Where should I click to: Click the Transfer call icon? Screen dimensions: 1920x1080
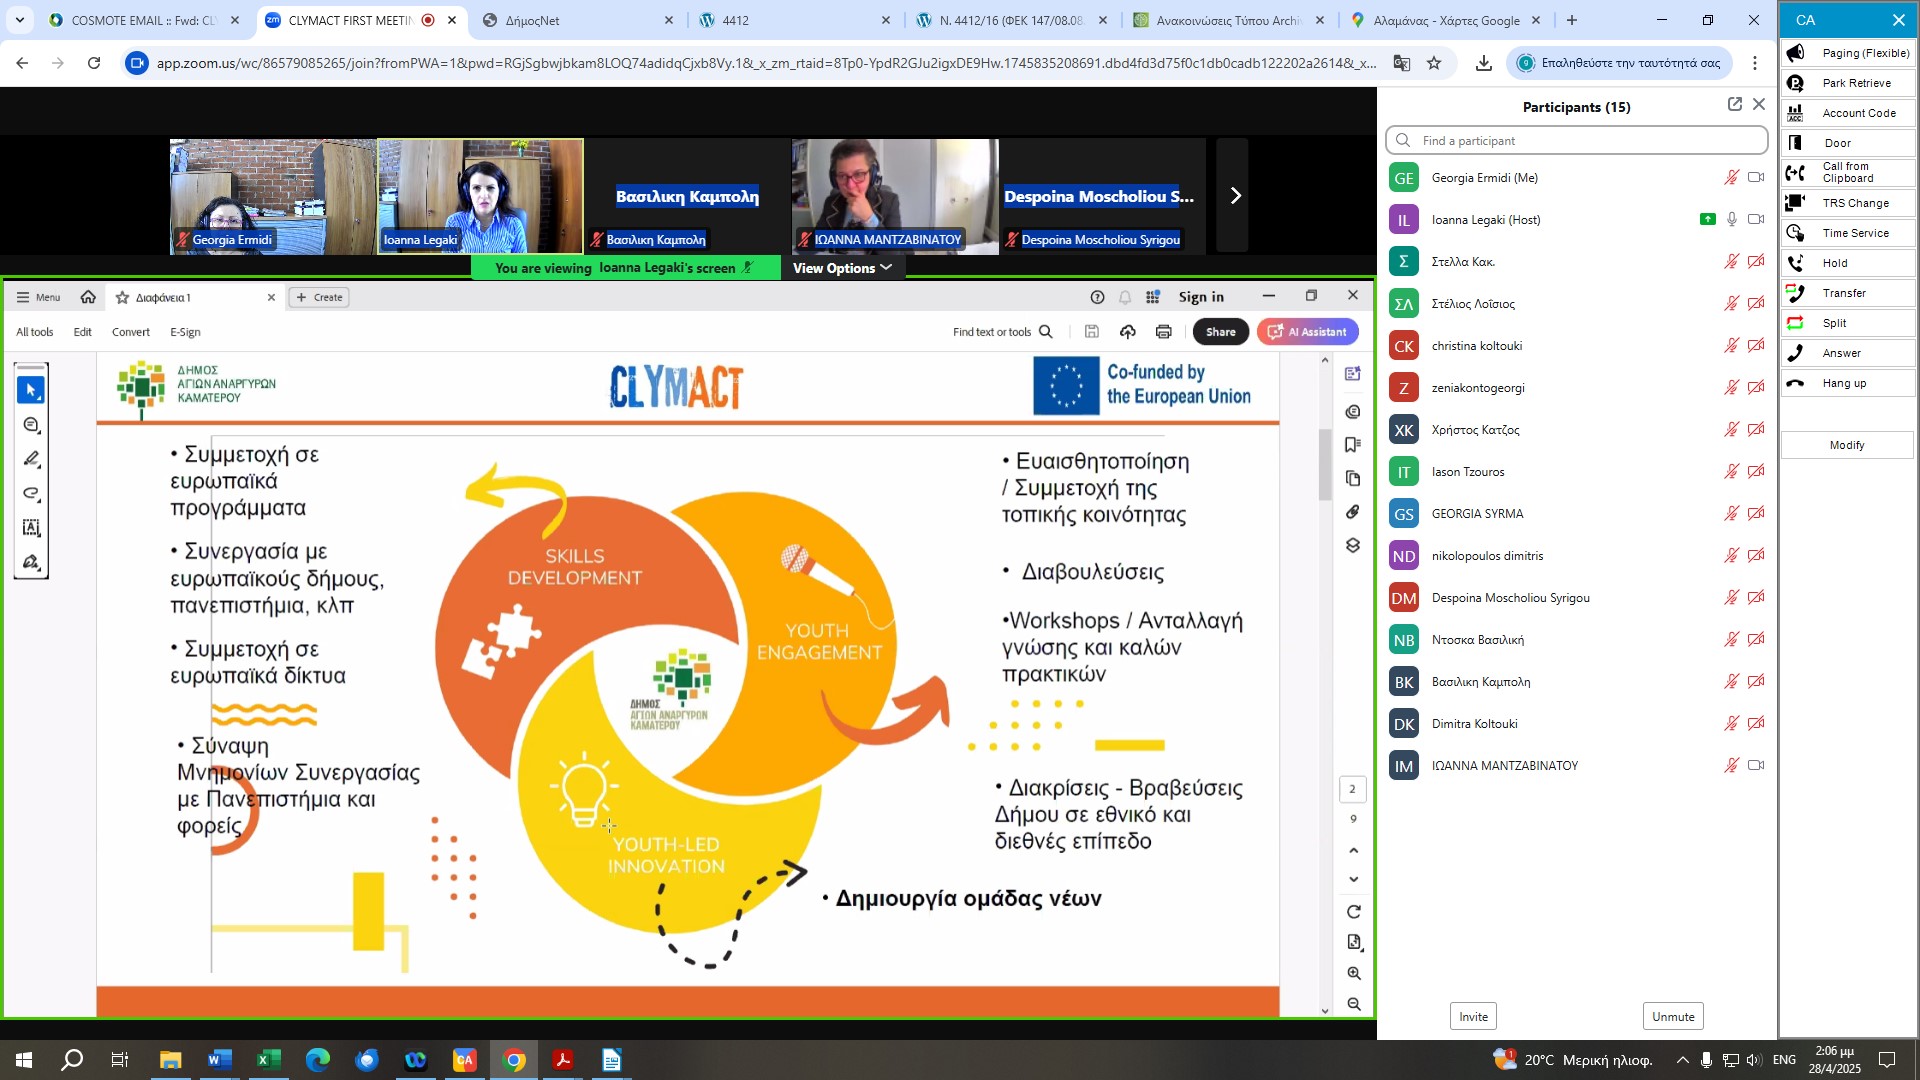coord(1796,293)
